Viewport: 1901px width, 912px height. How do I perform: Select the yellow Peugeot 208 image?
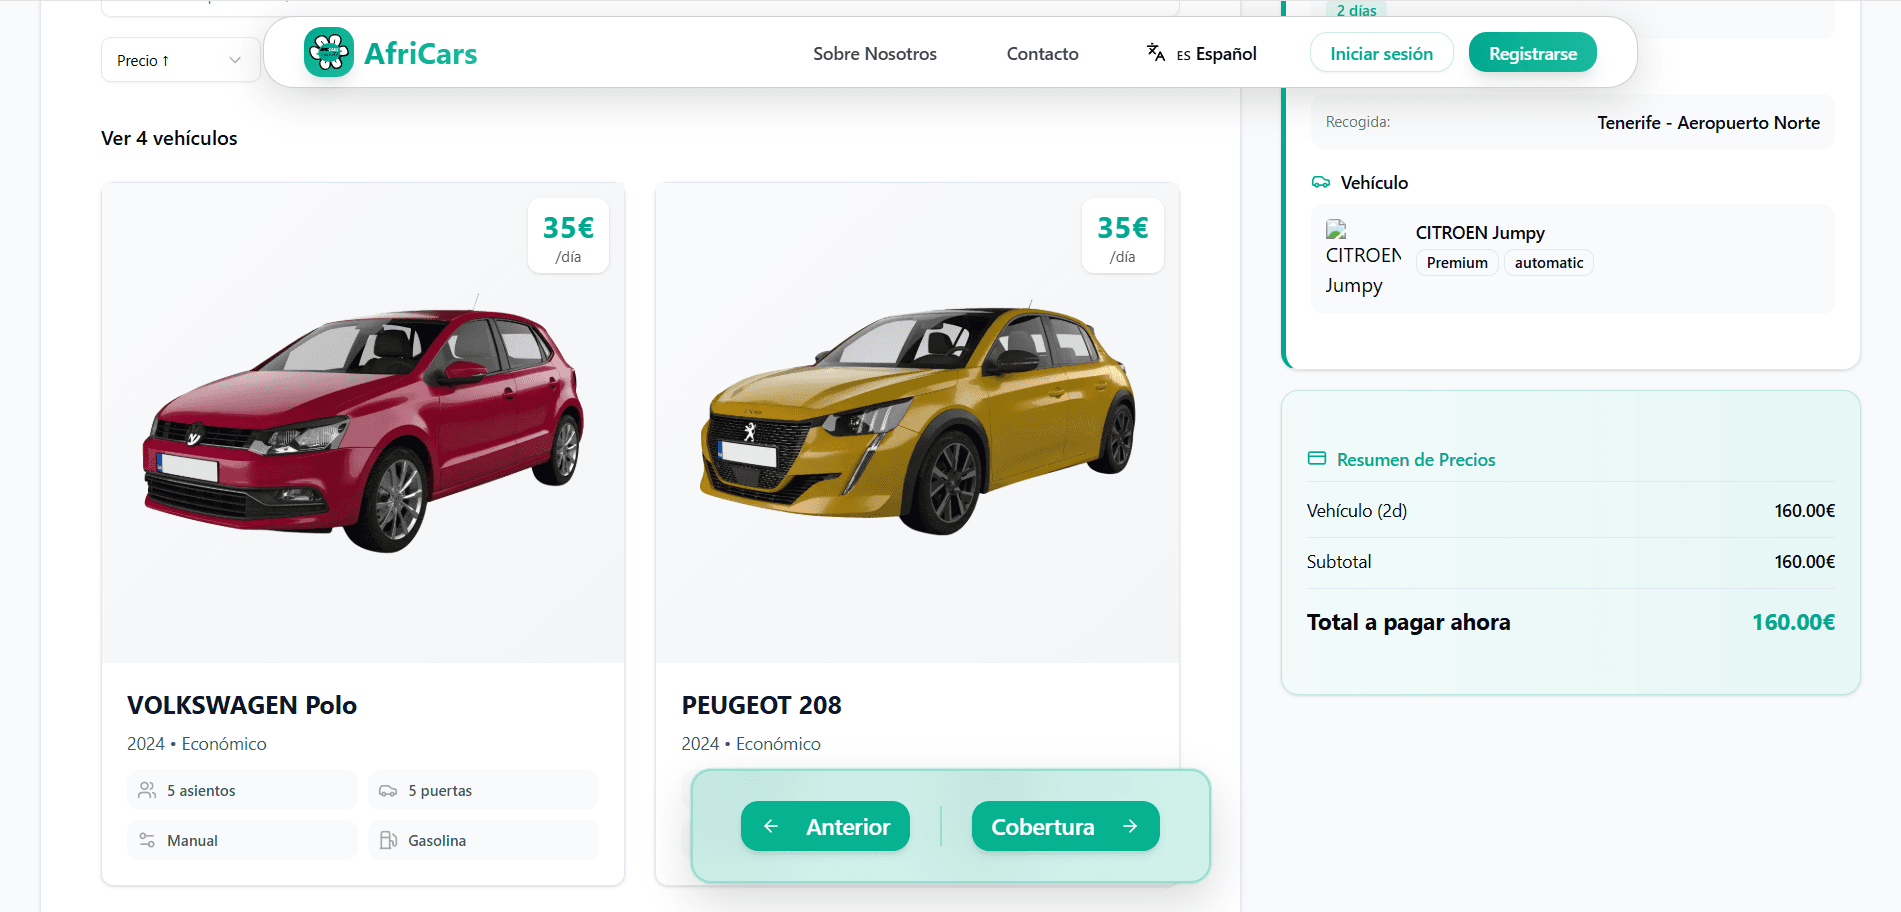click(917, 420)
